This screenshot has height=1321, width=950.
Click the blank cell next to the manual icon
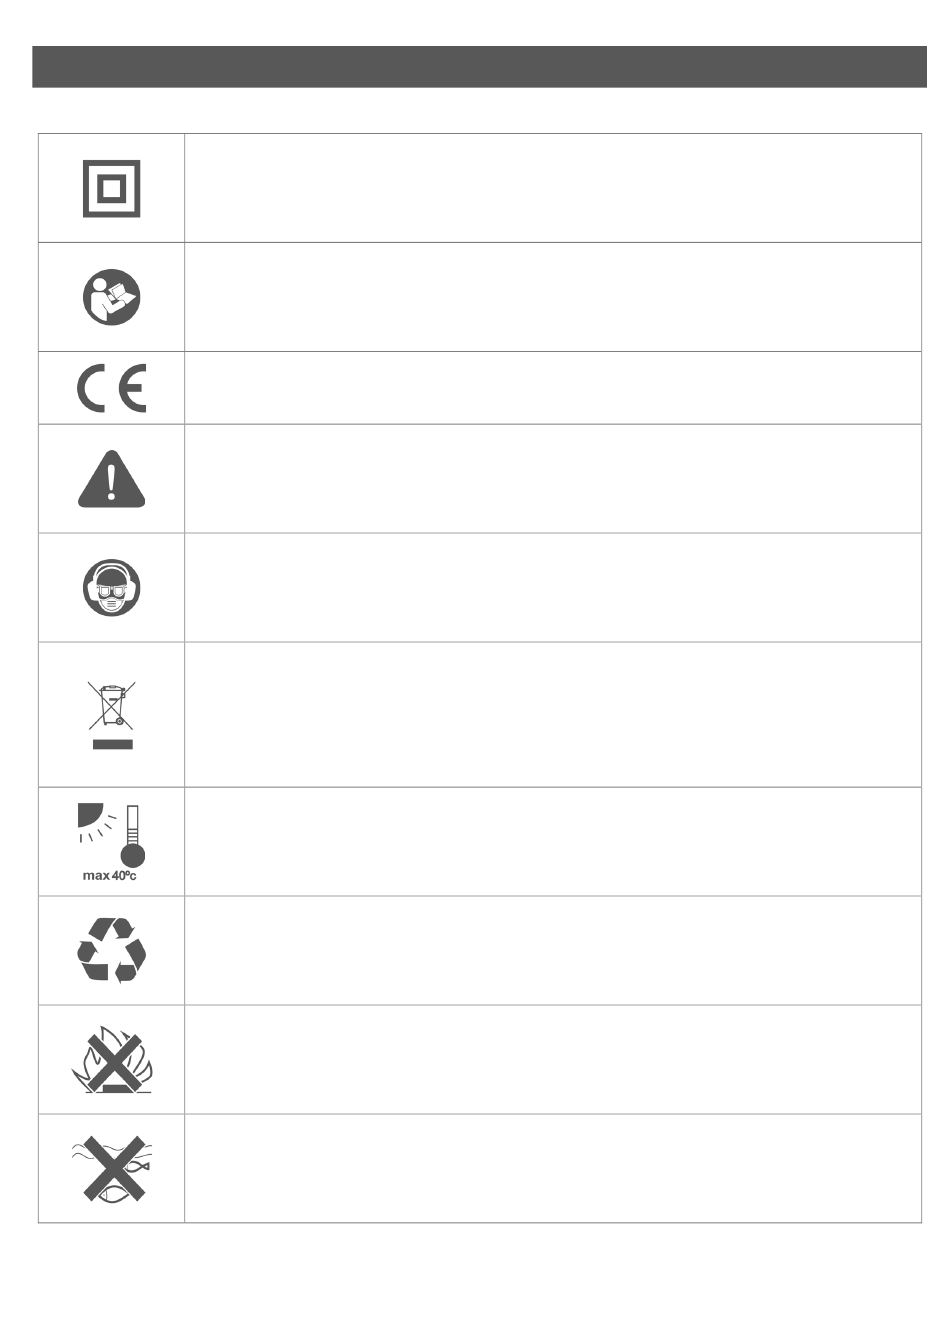552,297
